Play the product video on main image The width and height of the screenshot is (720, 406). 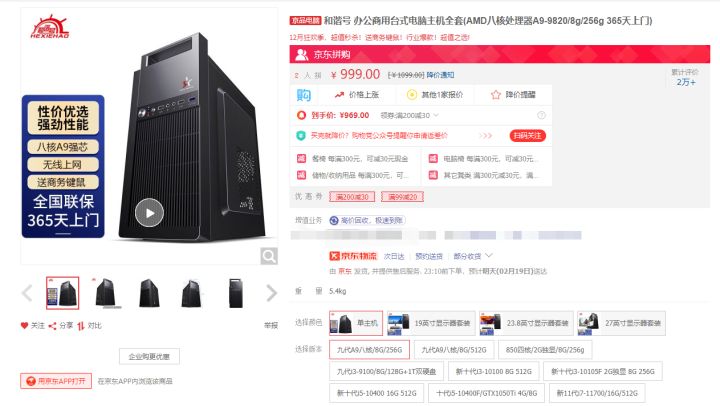point(149,213)
